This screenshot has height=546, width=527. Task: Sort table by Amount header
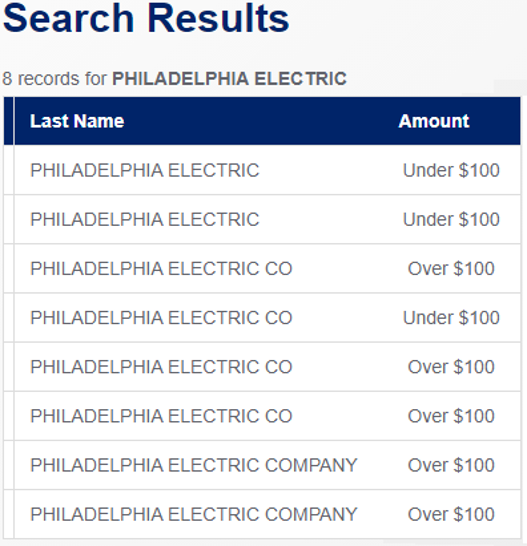434,121
